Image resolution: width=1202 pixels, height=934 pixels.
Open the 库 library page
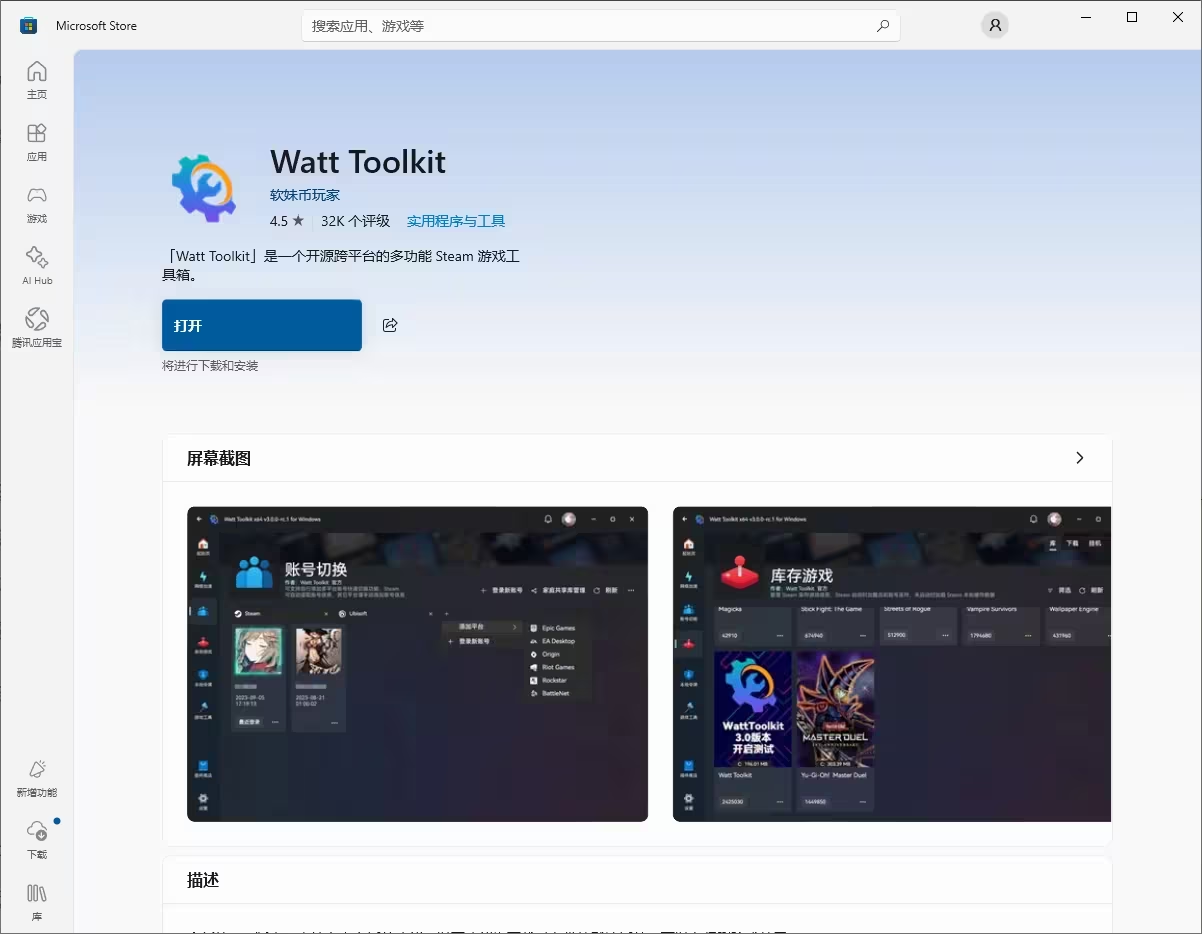[37, 902]
